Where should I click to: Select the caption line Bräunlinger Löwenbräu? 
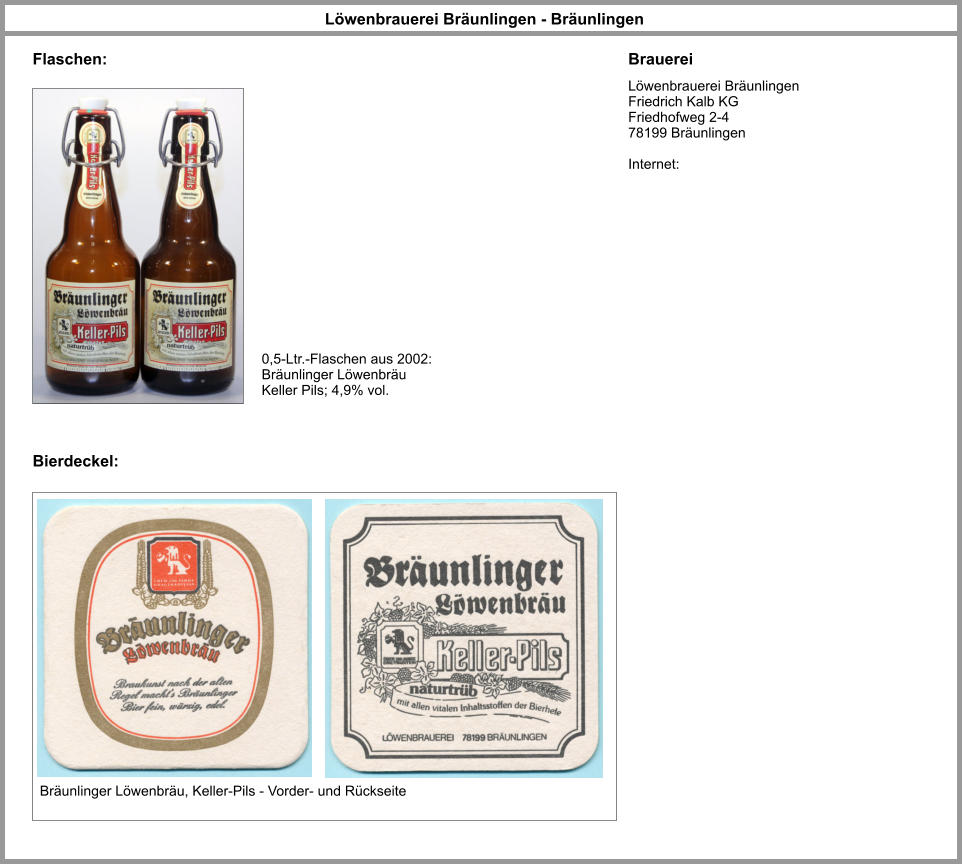pyautogui.click(x=333, y=375)
